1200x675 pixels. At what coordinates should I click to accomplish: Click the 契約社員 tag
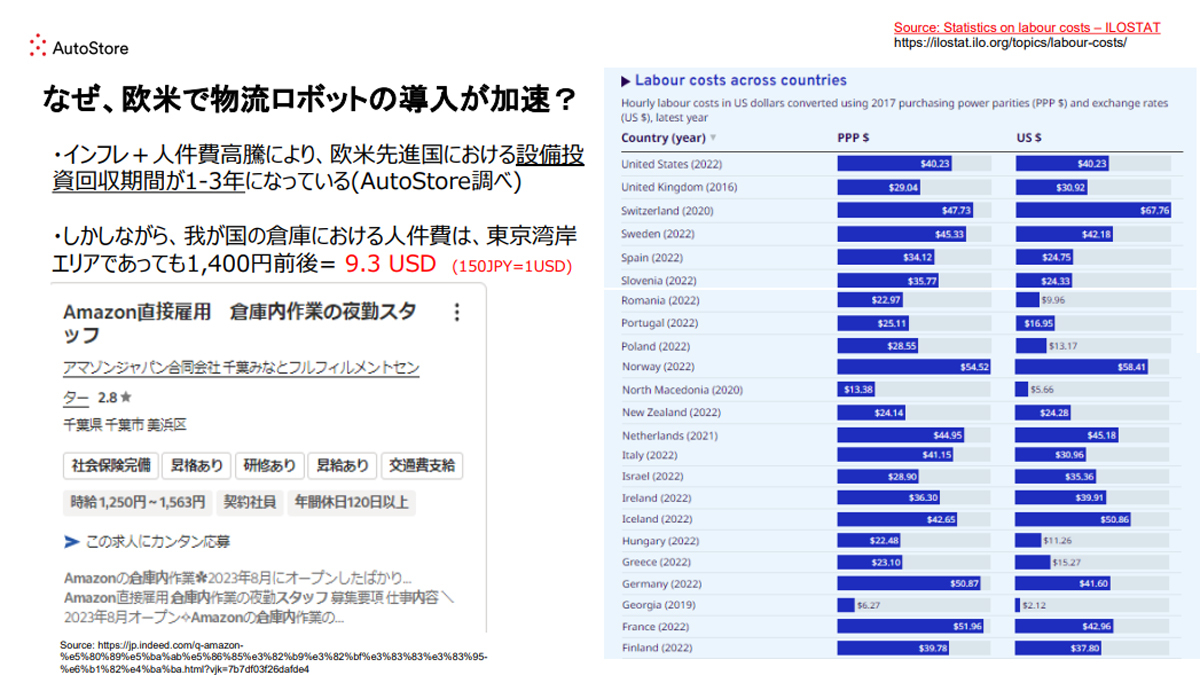click(x=249, y=502)
